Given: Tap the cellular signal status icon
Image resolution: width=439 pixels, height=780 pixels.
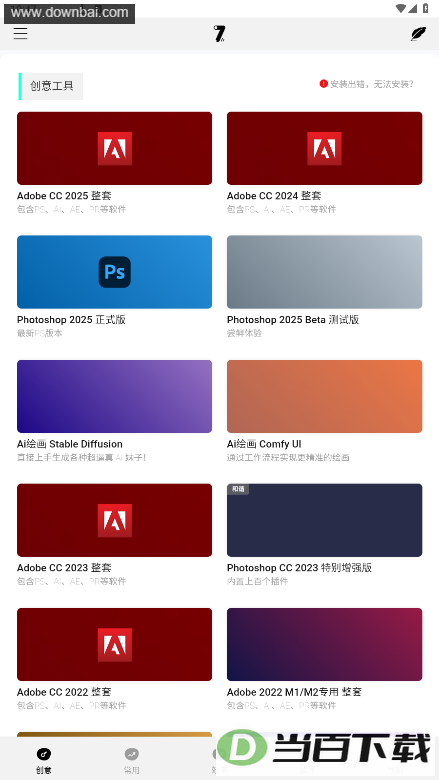Looking at the screenshot, I should [x=413, y=8].
